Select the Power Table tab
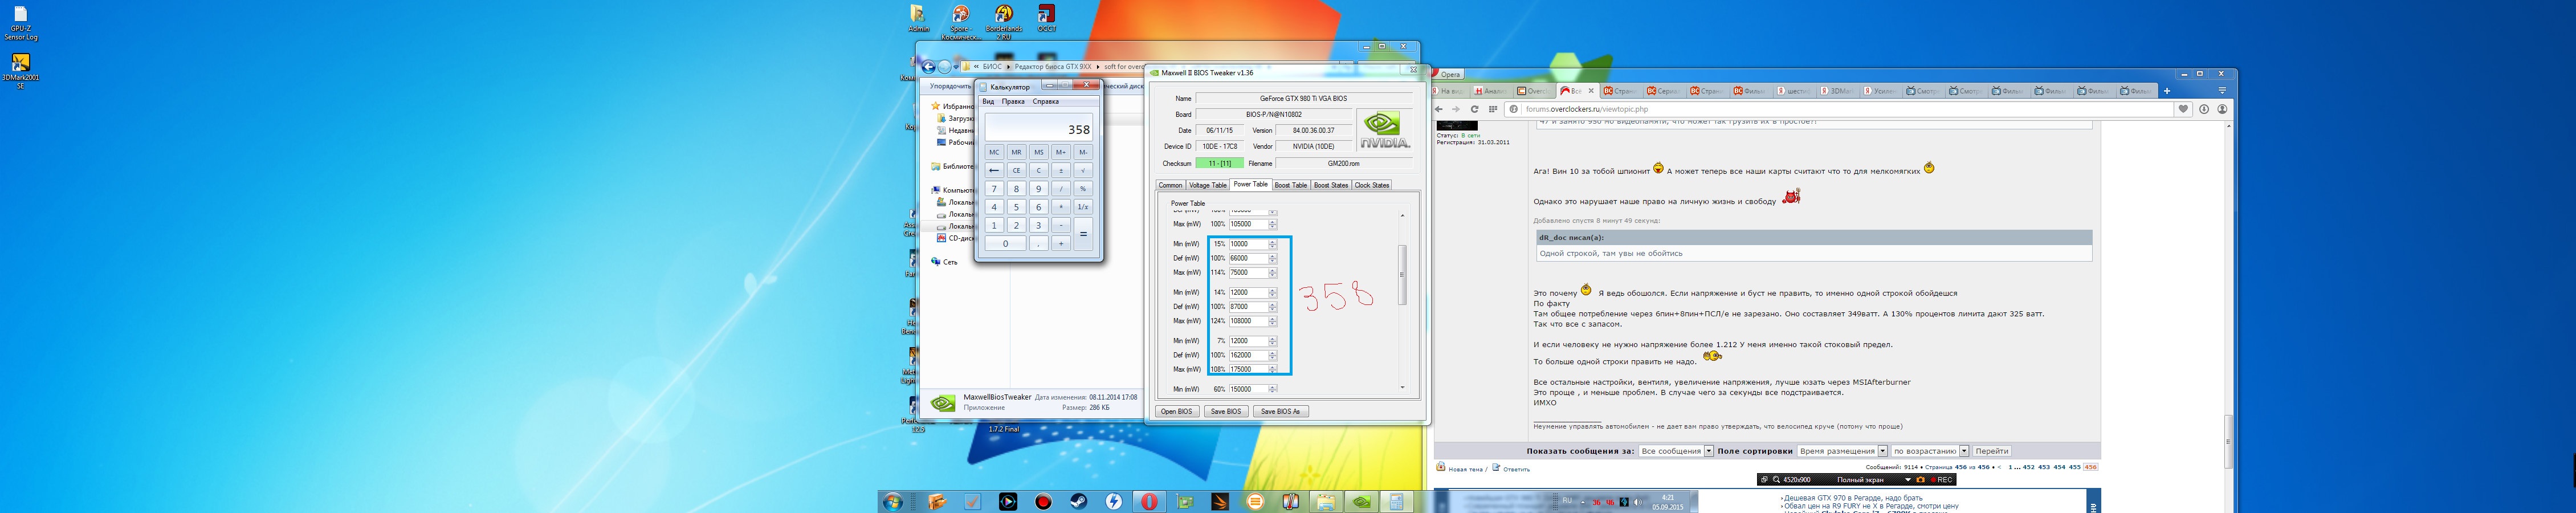Image resolution: width=2576 pixels, height=513 pixels. tap(1250, 184)
